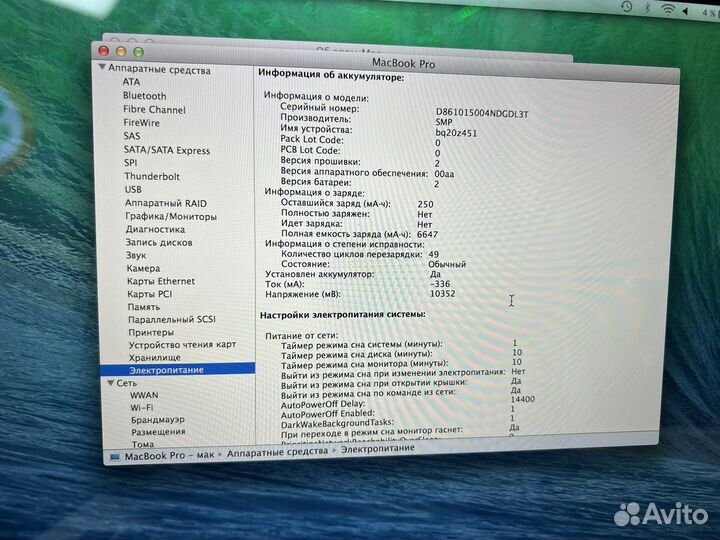720x540 pixels.
Task: Select Тома under Сеть
Action: pos(143,444)
